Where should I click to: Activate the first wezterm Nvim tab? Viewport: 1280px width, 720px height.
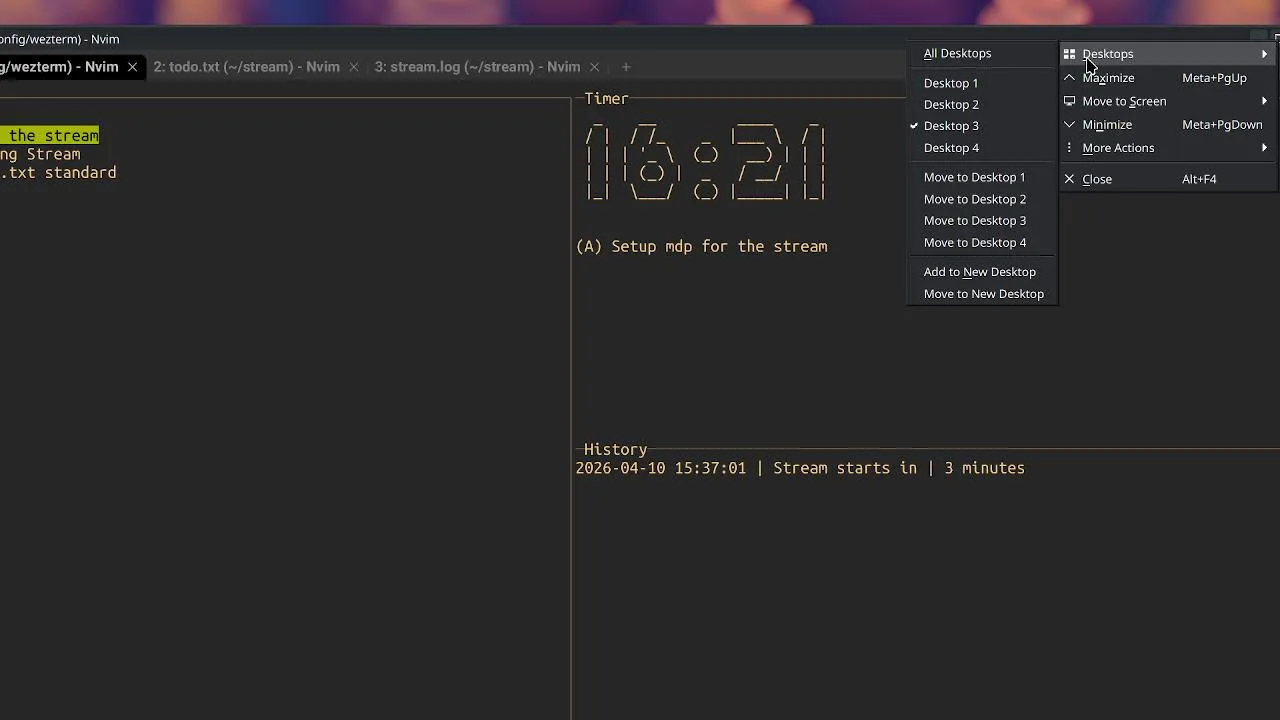pyautogui.click(x=60, y=67)
